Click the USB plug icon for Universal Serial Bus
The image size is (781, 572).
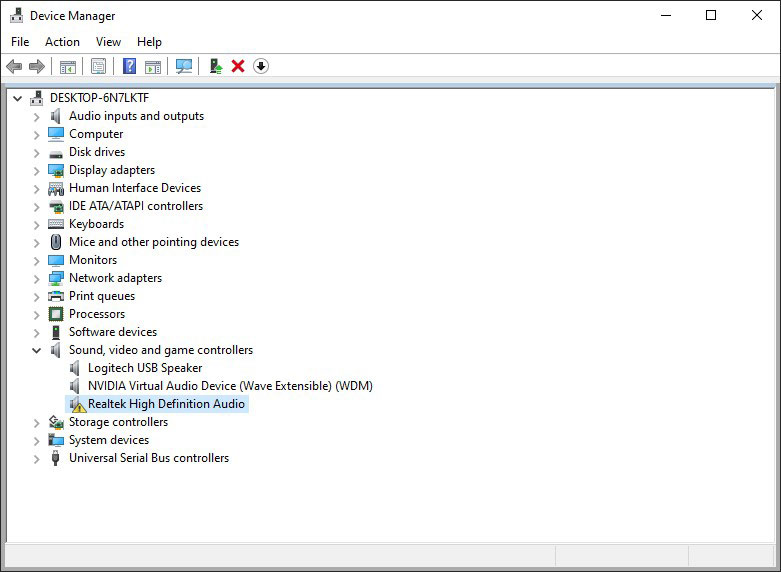coord(55,458)
